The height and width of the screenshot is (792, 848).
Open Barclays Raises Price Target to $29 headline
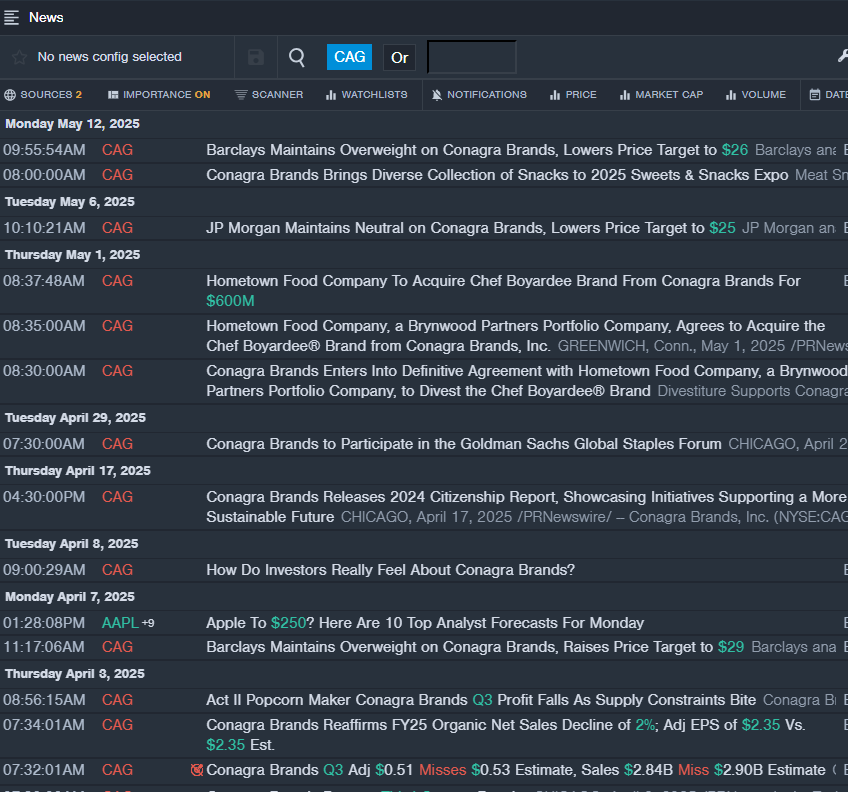tap(475, 646)
